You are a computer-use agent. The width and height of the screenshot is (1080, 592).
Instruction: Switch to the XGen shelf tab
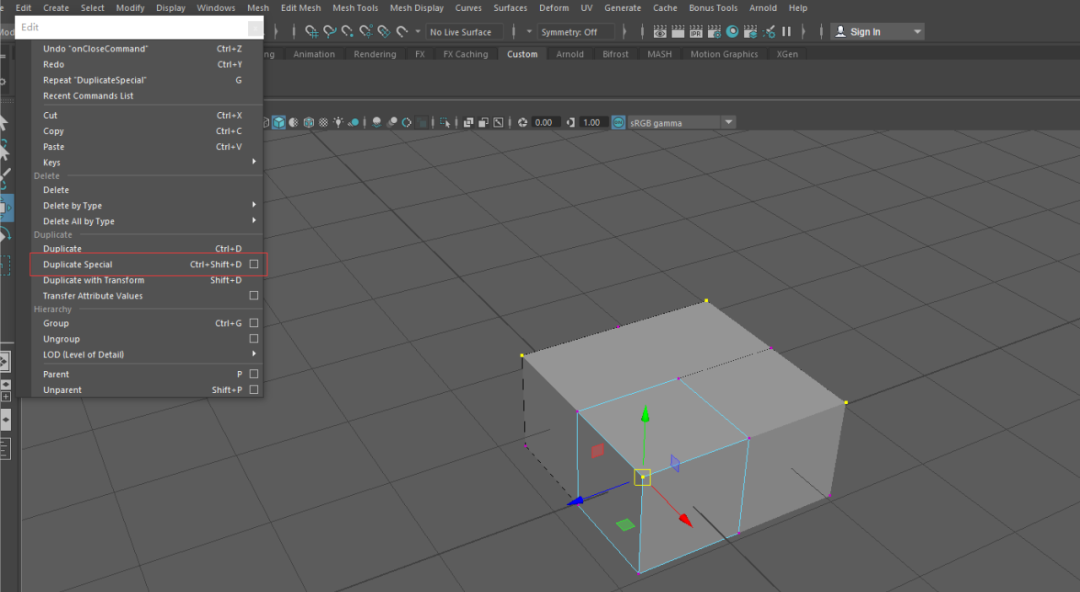(787, 54)
